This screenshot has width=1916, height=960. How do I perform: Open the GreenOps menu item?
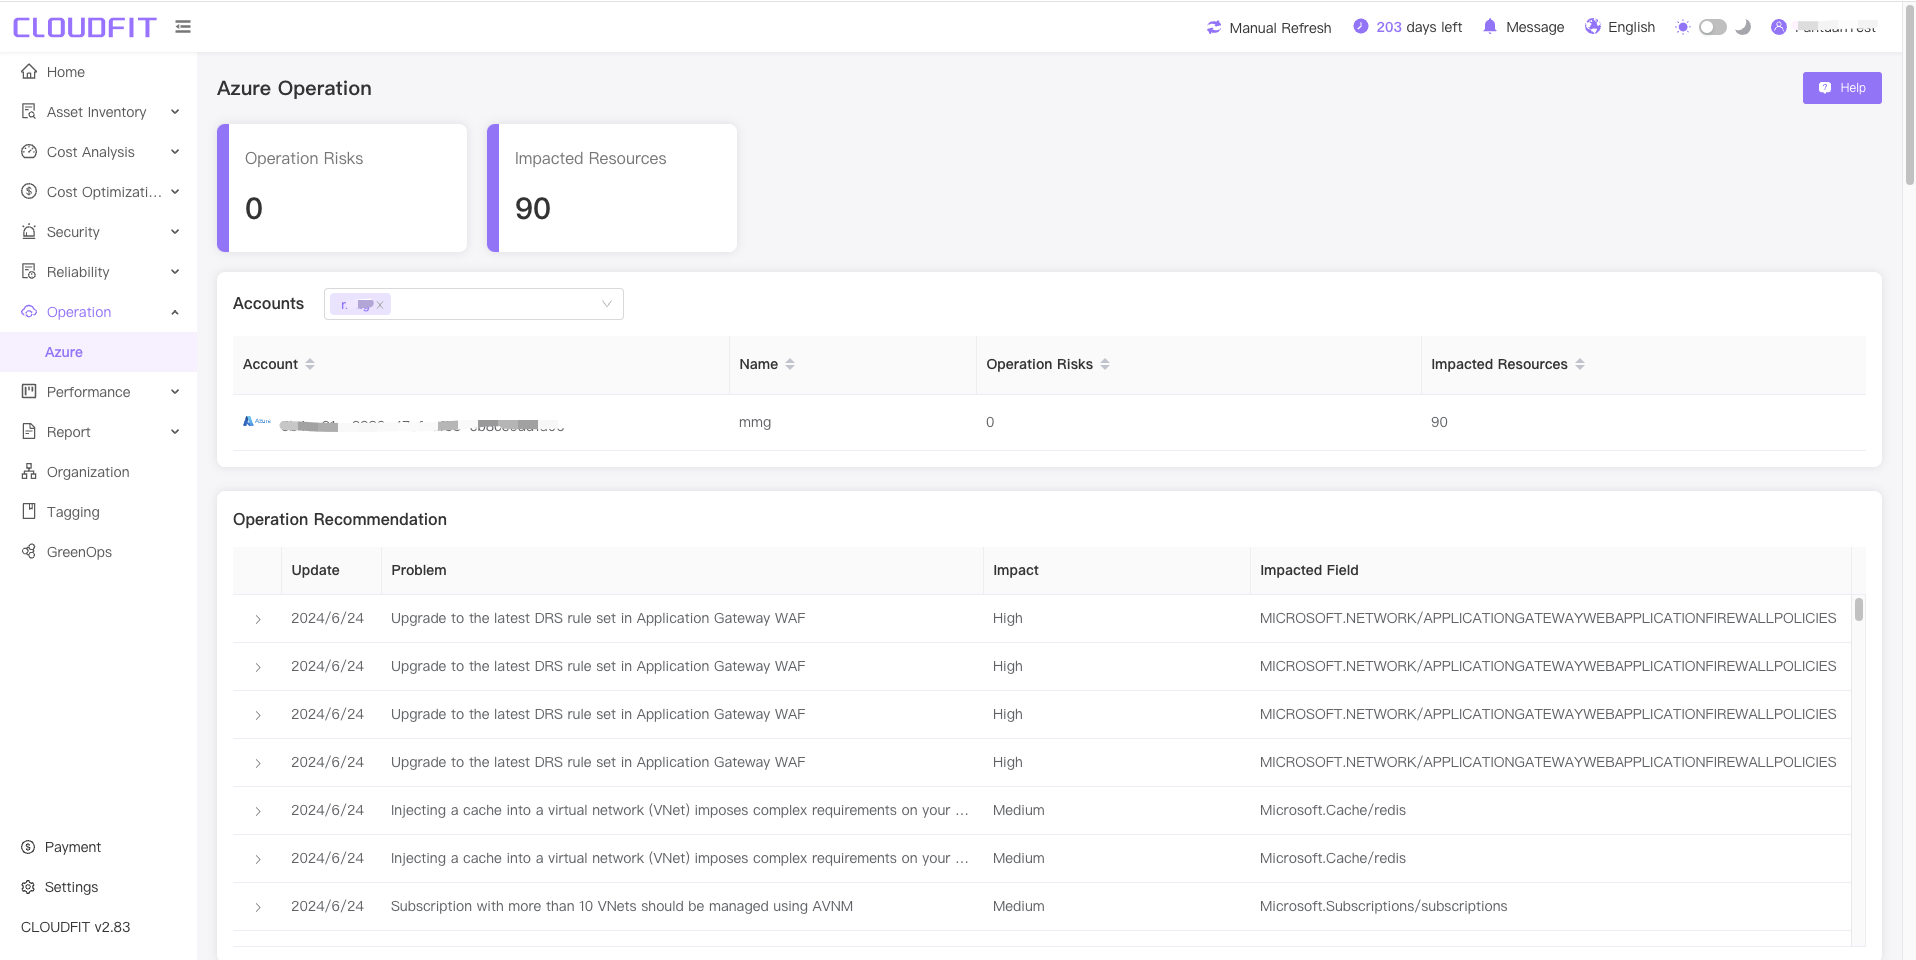coord(98,552)
